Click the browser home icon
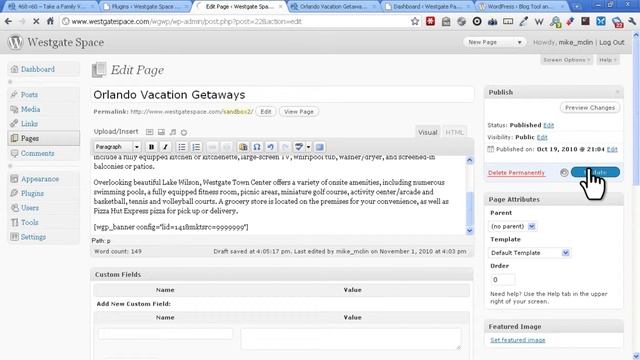640x360 pixels. point(50,21)
